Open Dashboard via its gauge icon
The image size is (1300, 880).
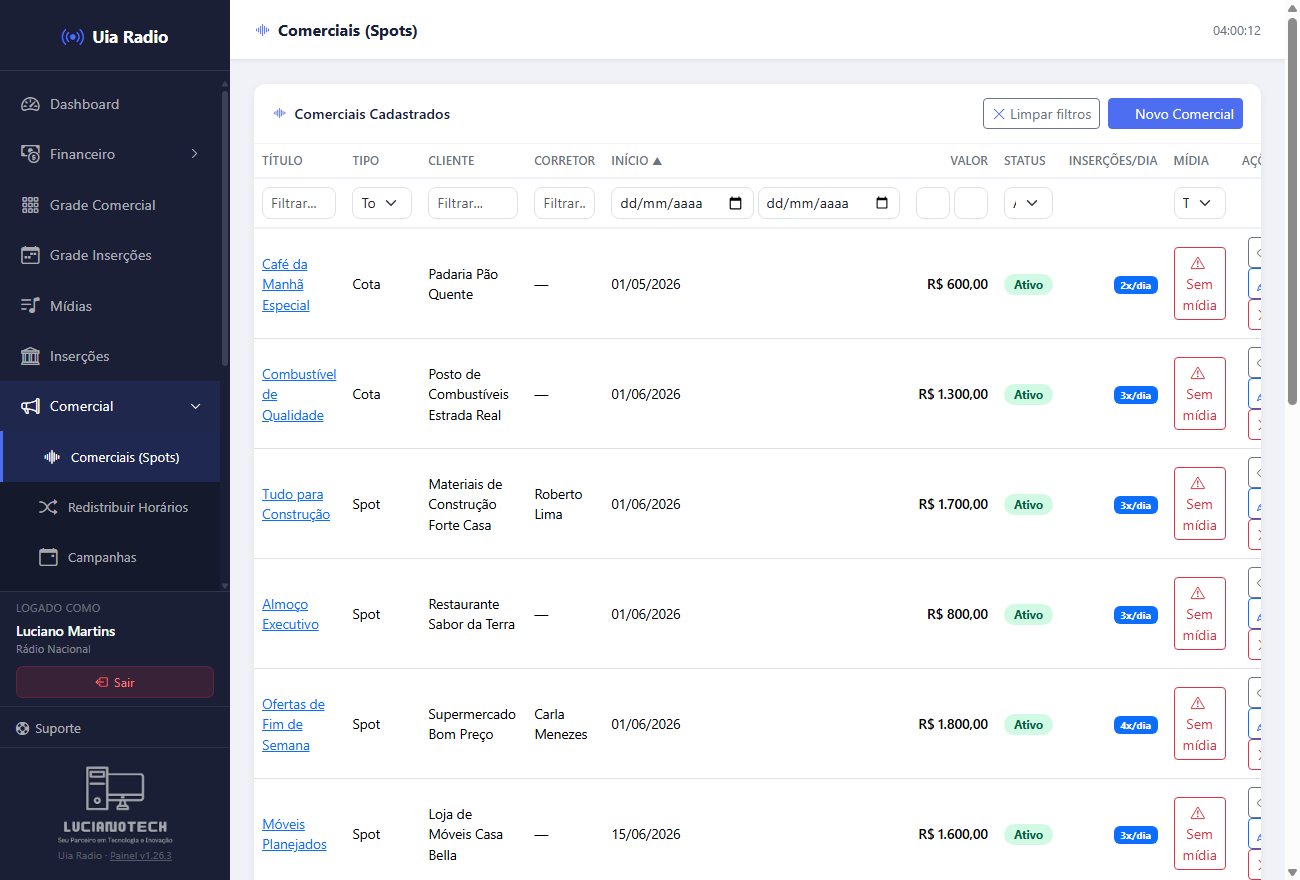[x=30, y=104]
